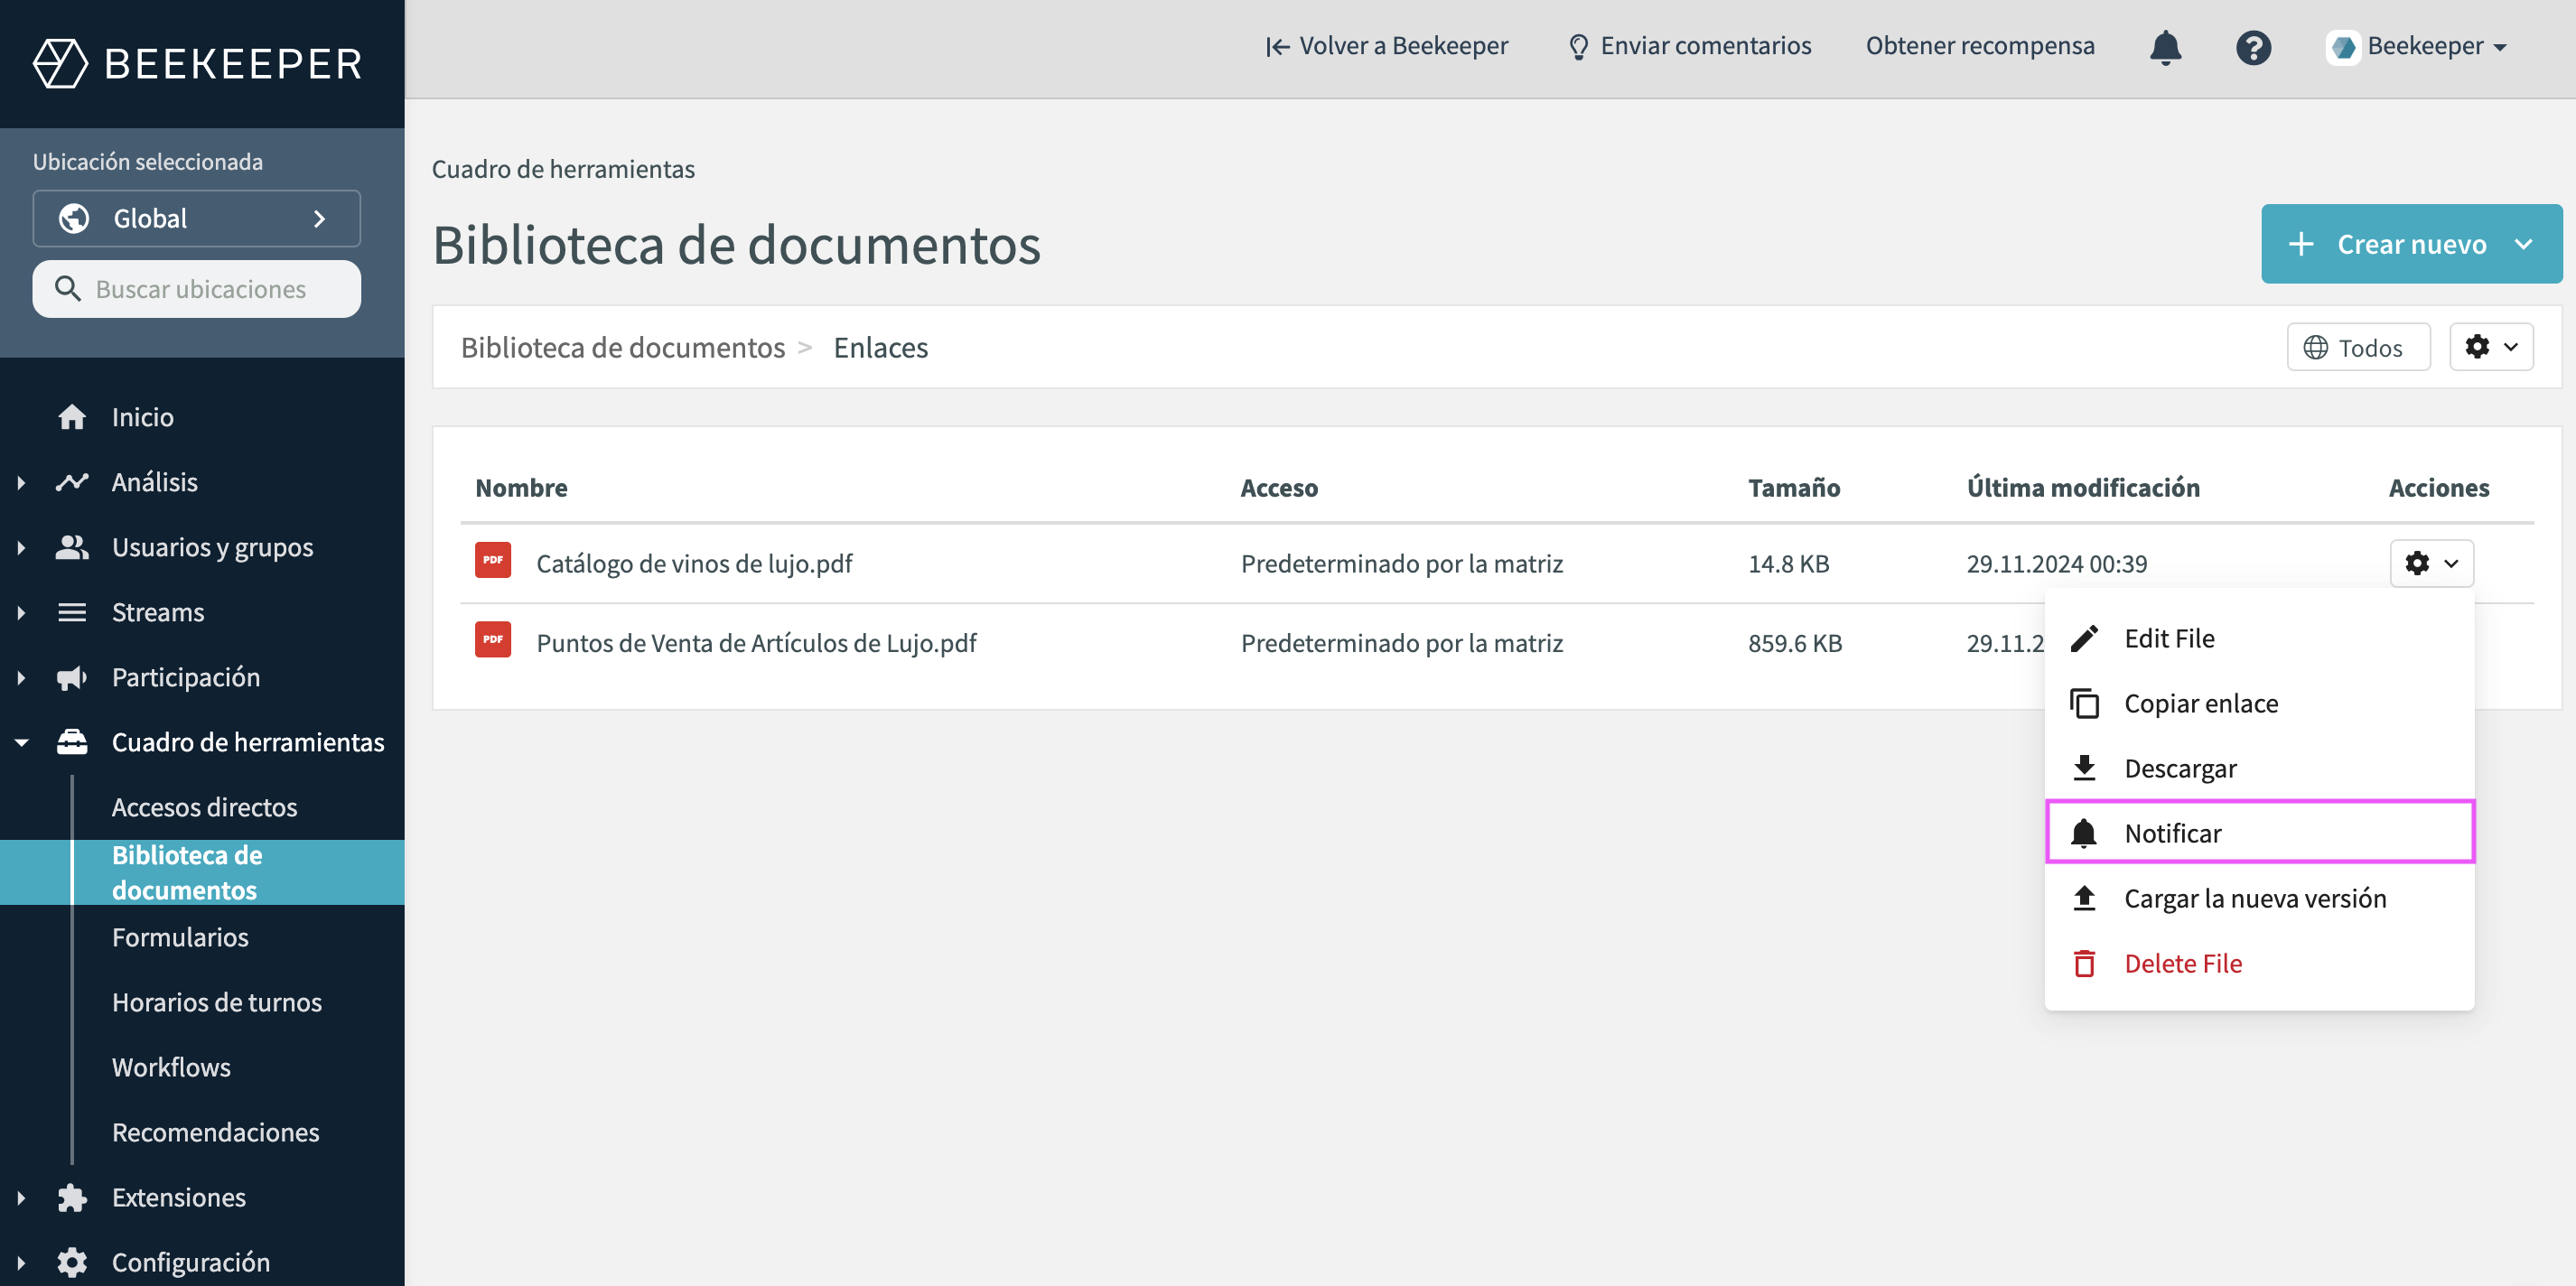The height and width of the screenshot is (1286, 2576).
Task: Click the search magnifier icon
Action: tap(67, 288)
